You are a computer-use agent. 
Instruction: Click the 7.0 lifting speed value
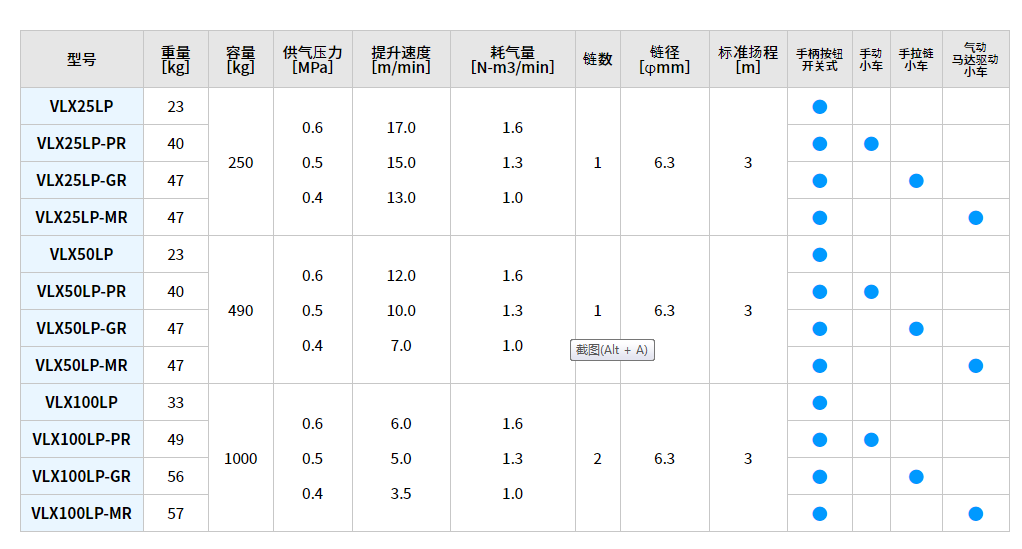[x=401, y=346]
